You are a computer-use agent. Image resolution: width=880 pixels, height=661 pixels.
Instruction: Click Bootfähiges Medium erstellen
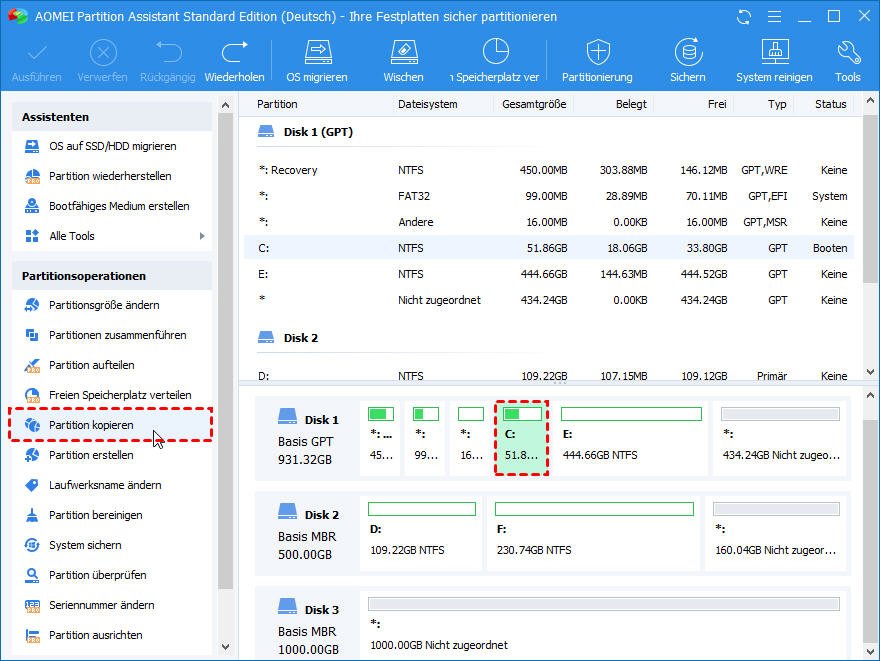click(x=119, y=206)
